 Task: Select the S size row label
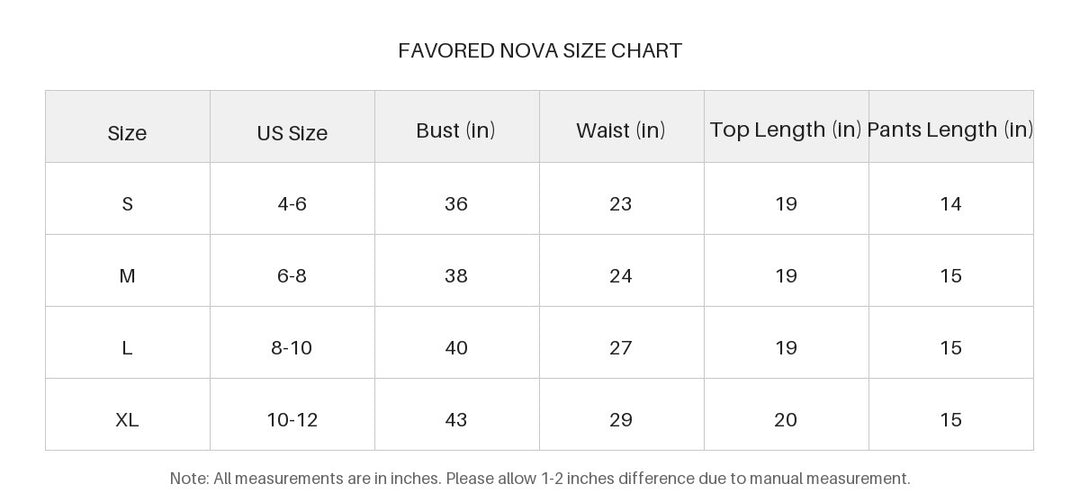[127, 204]
